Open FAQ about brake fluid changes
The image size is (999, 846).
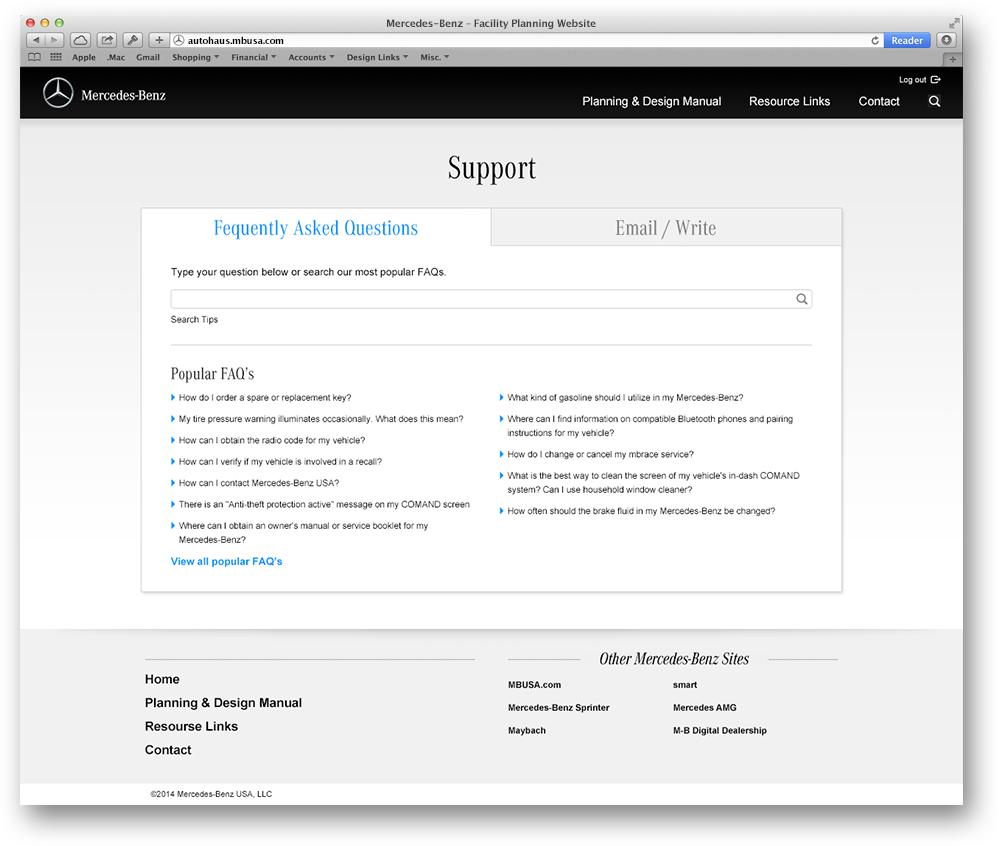(641, 511)
